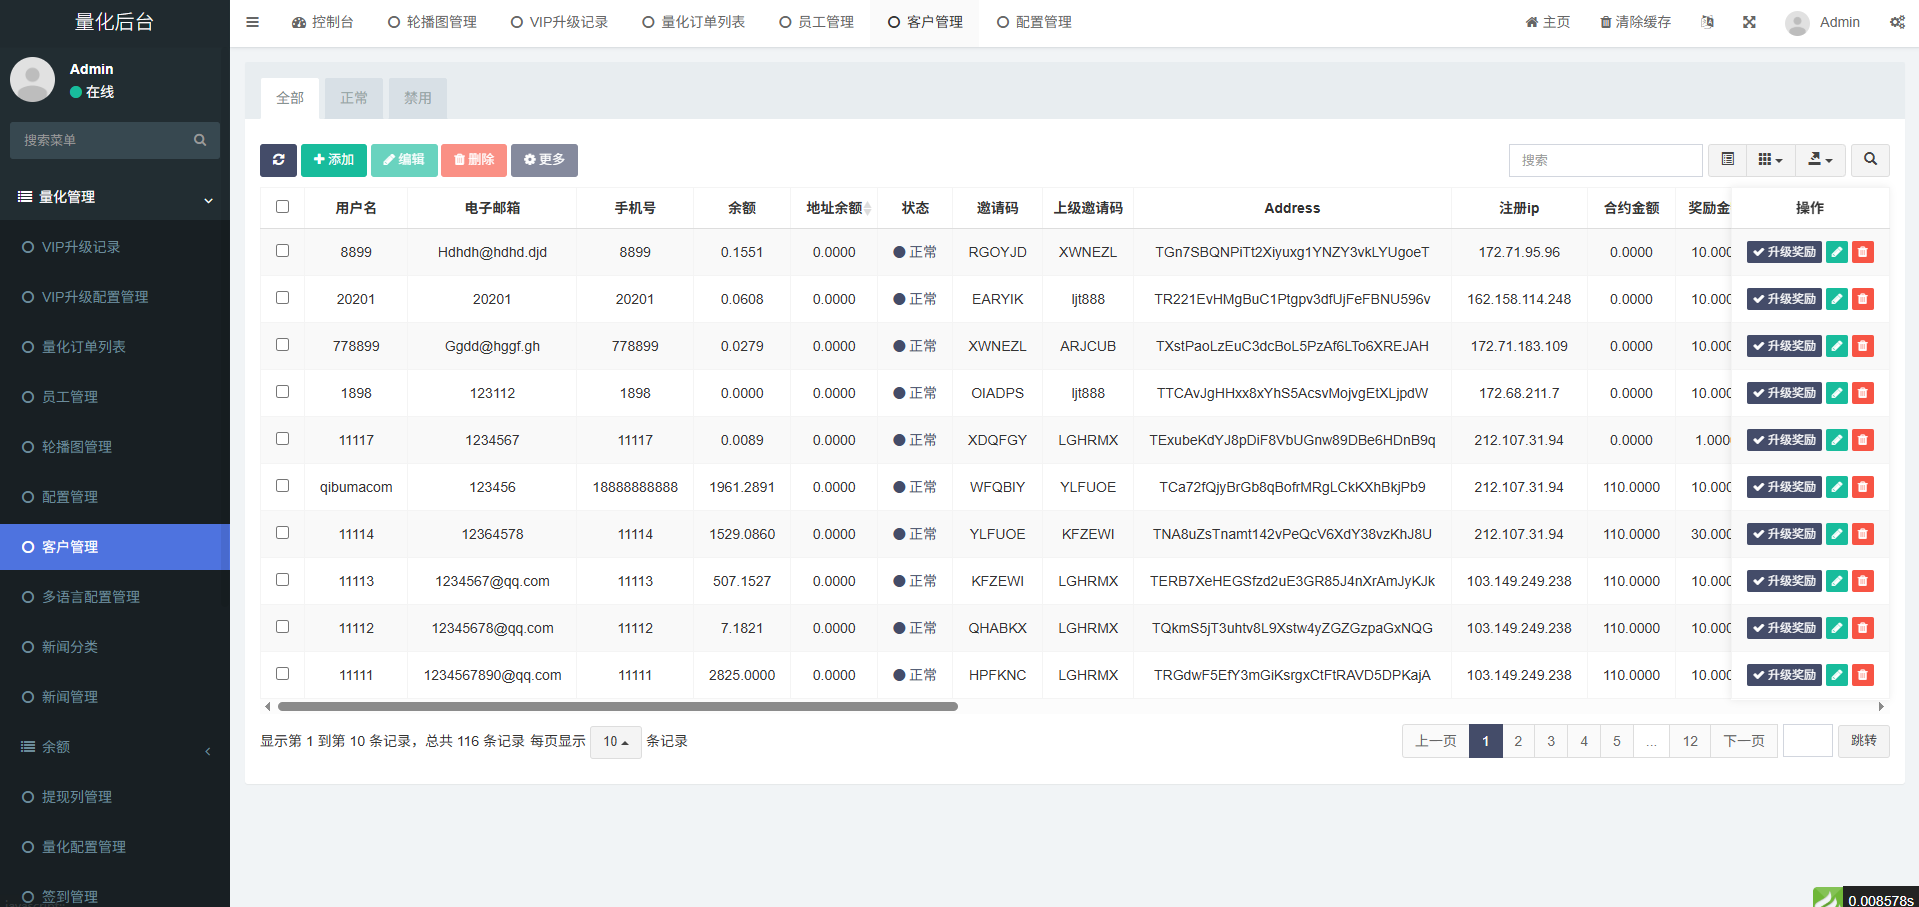Toggle fullscreen mode icon
The image size is (1919, 907).
click(x=1749, y=22)
